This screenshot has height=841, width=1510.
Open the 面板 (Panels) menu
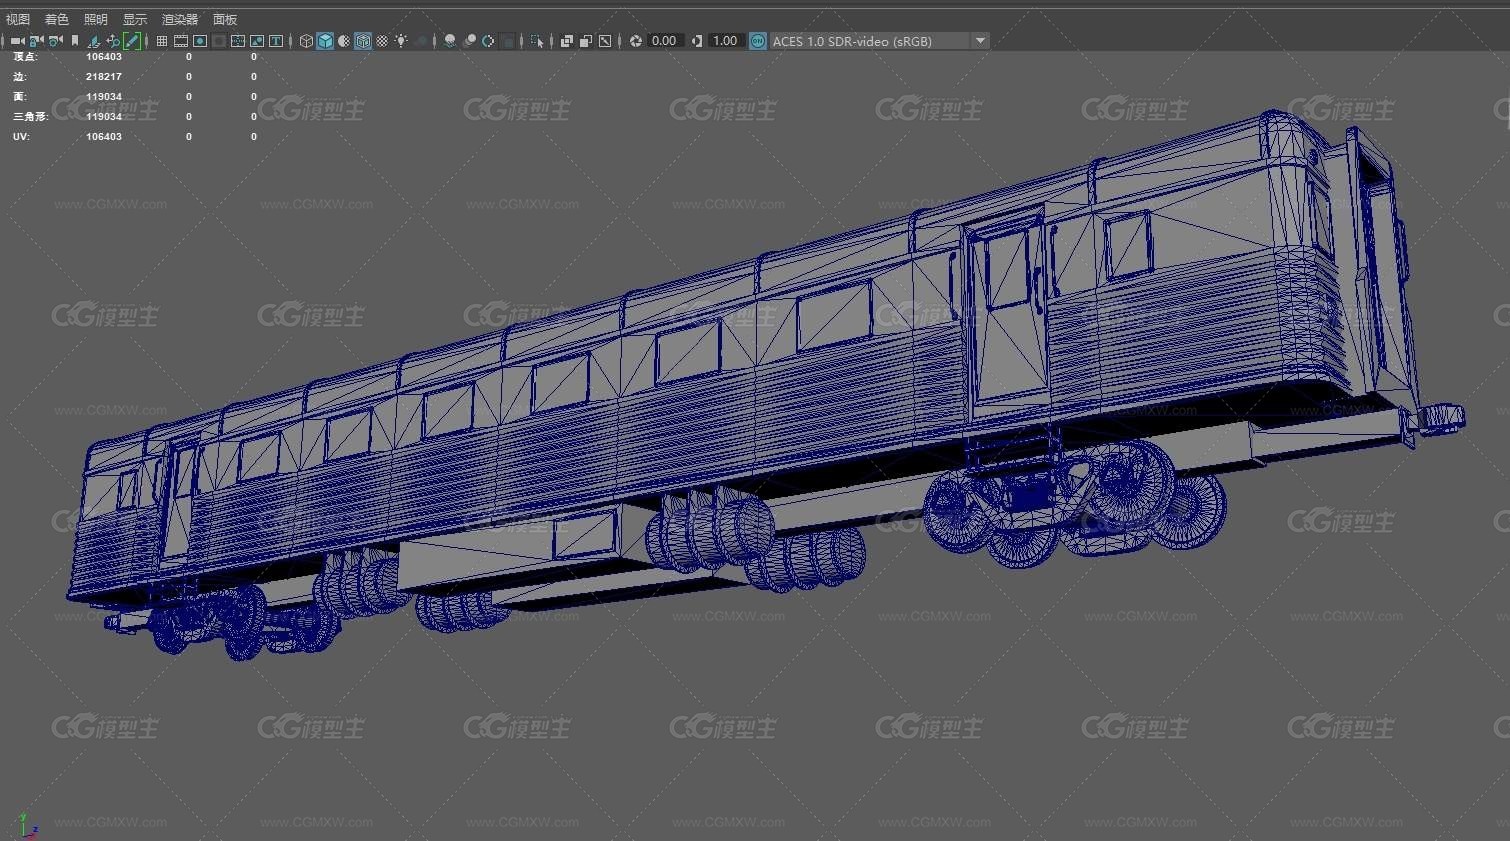coord(225,19)
